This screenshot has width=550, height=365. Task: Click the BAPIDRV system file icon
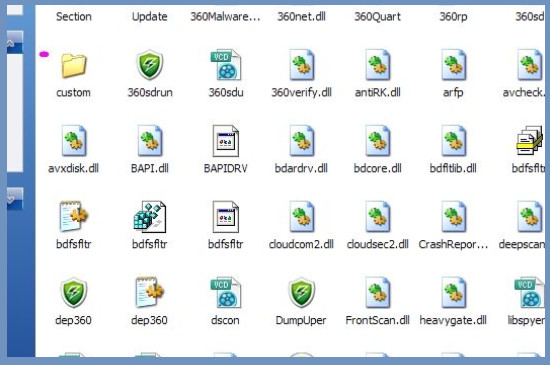(x=226, y=141)
